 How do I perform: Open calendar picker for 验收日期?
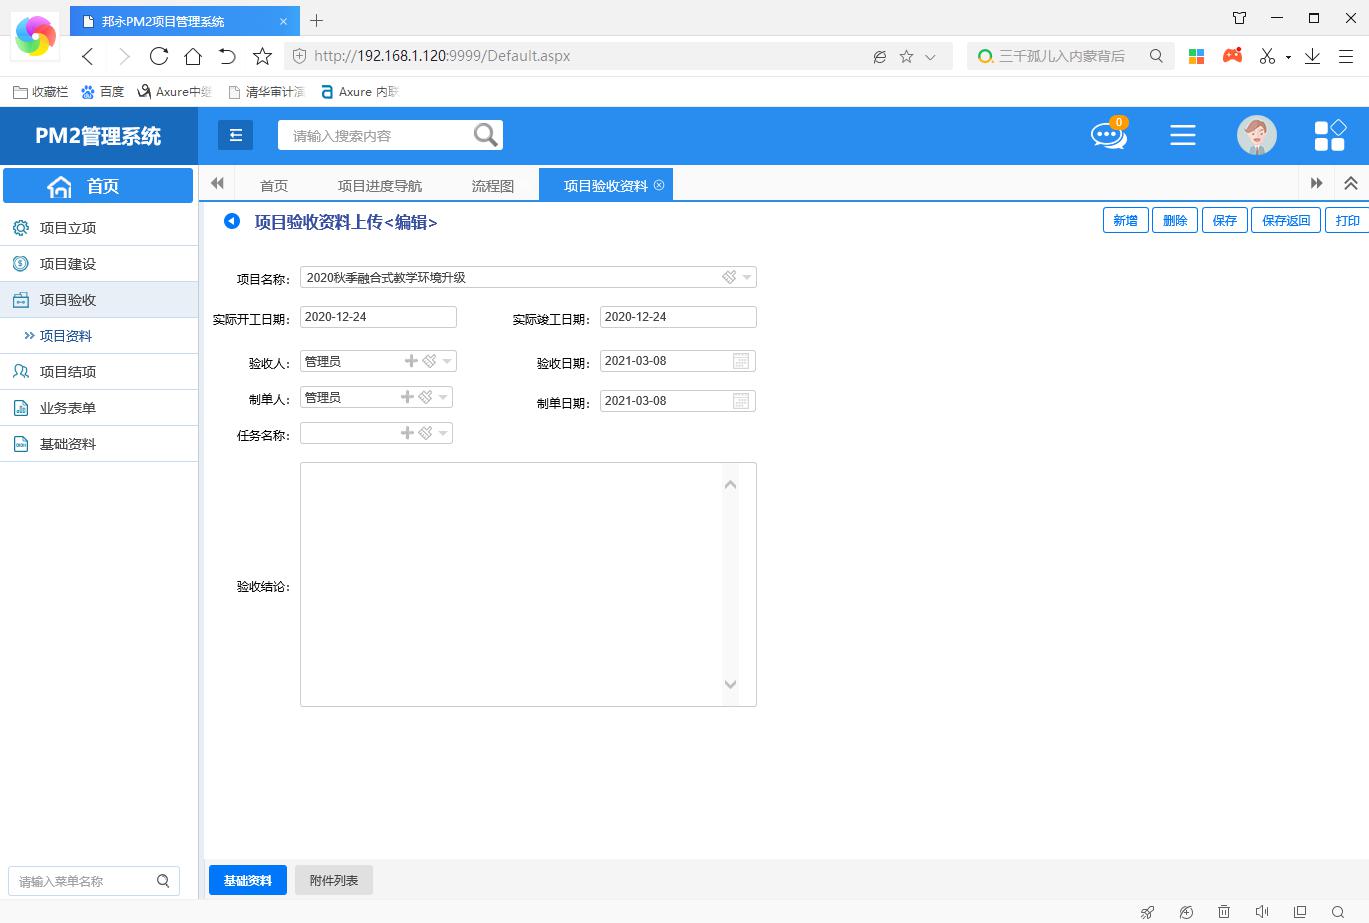pos(741,361)
